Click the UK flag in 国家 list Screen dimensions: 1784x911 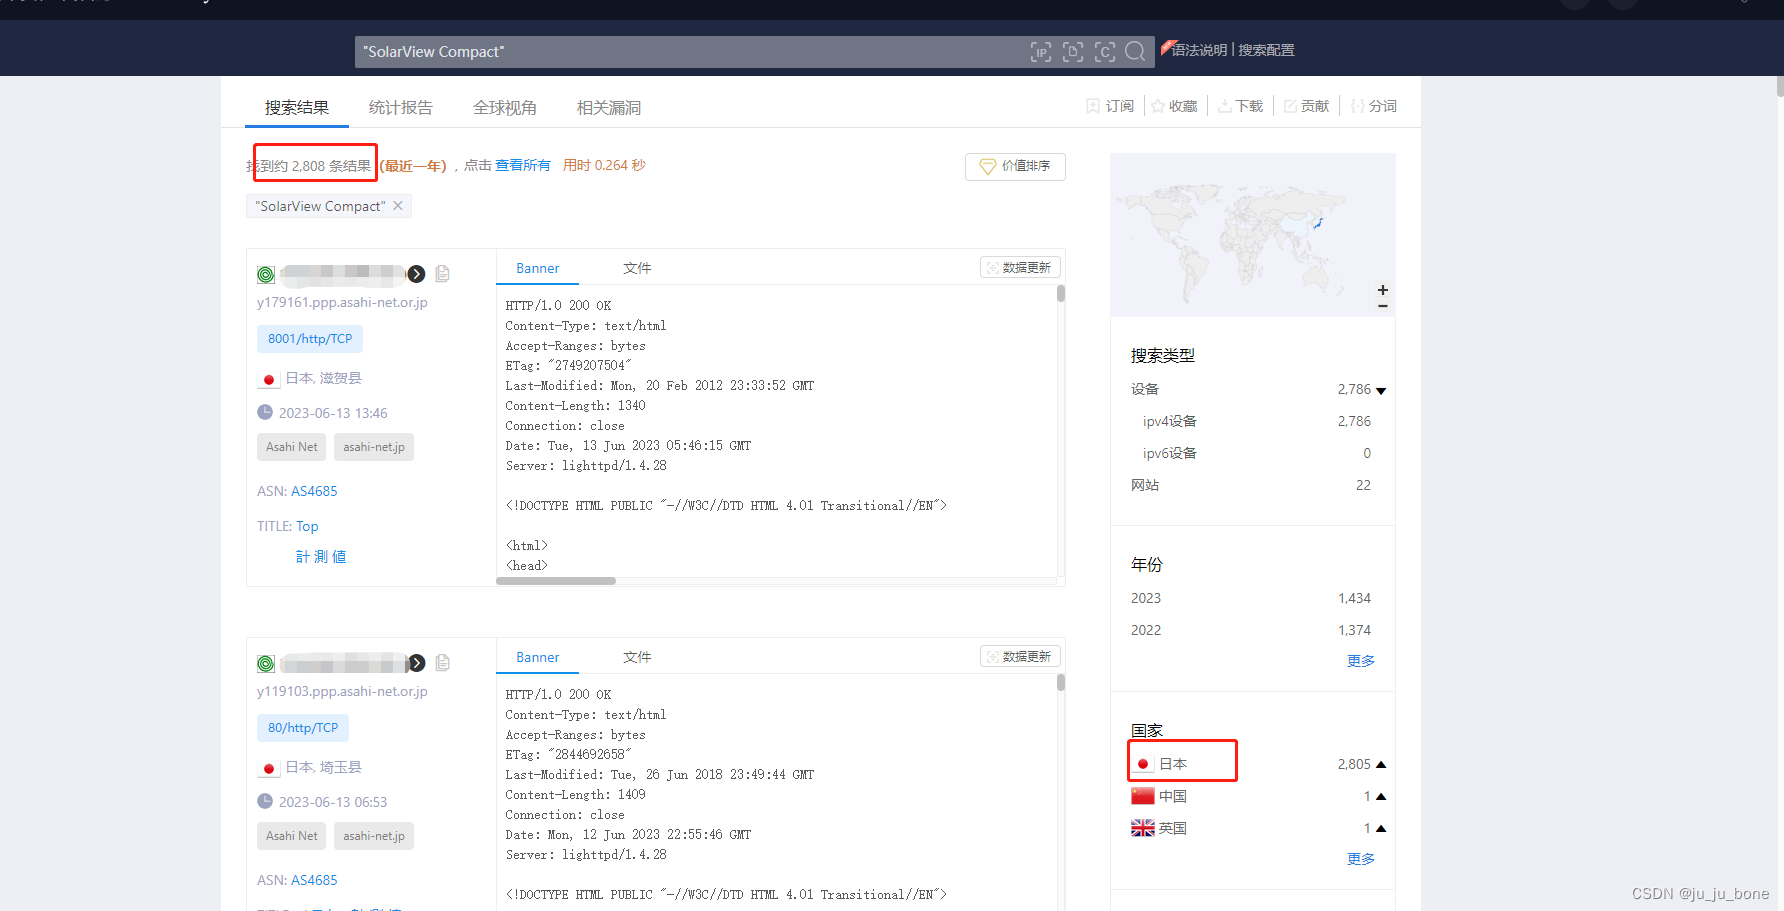[1143, 828]
